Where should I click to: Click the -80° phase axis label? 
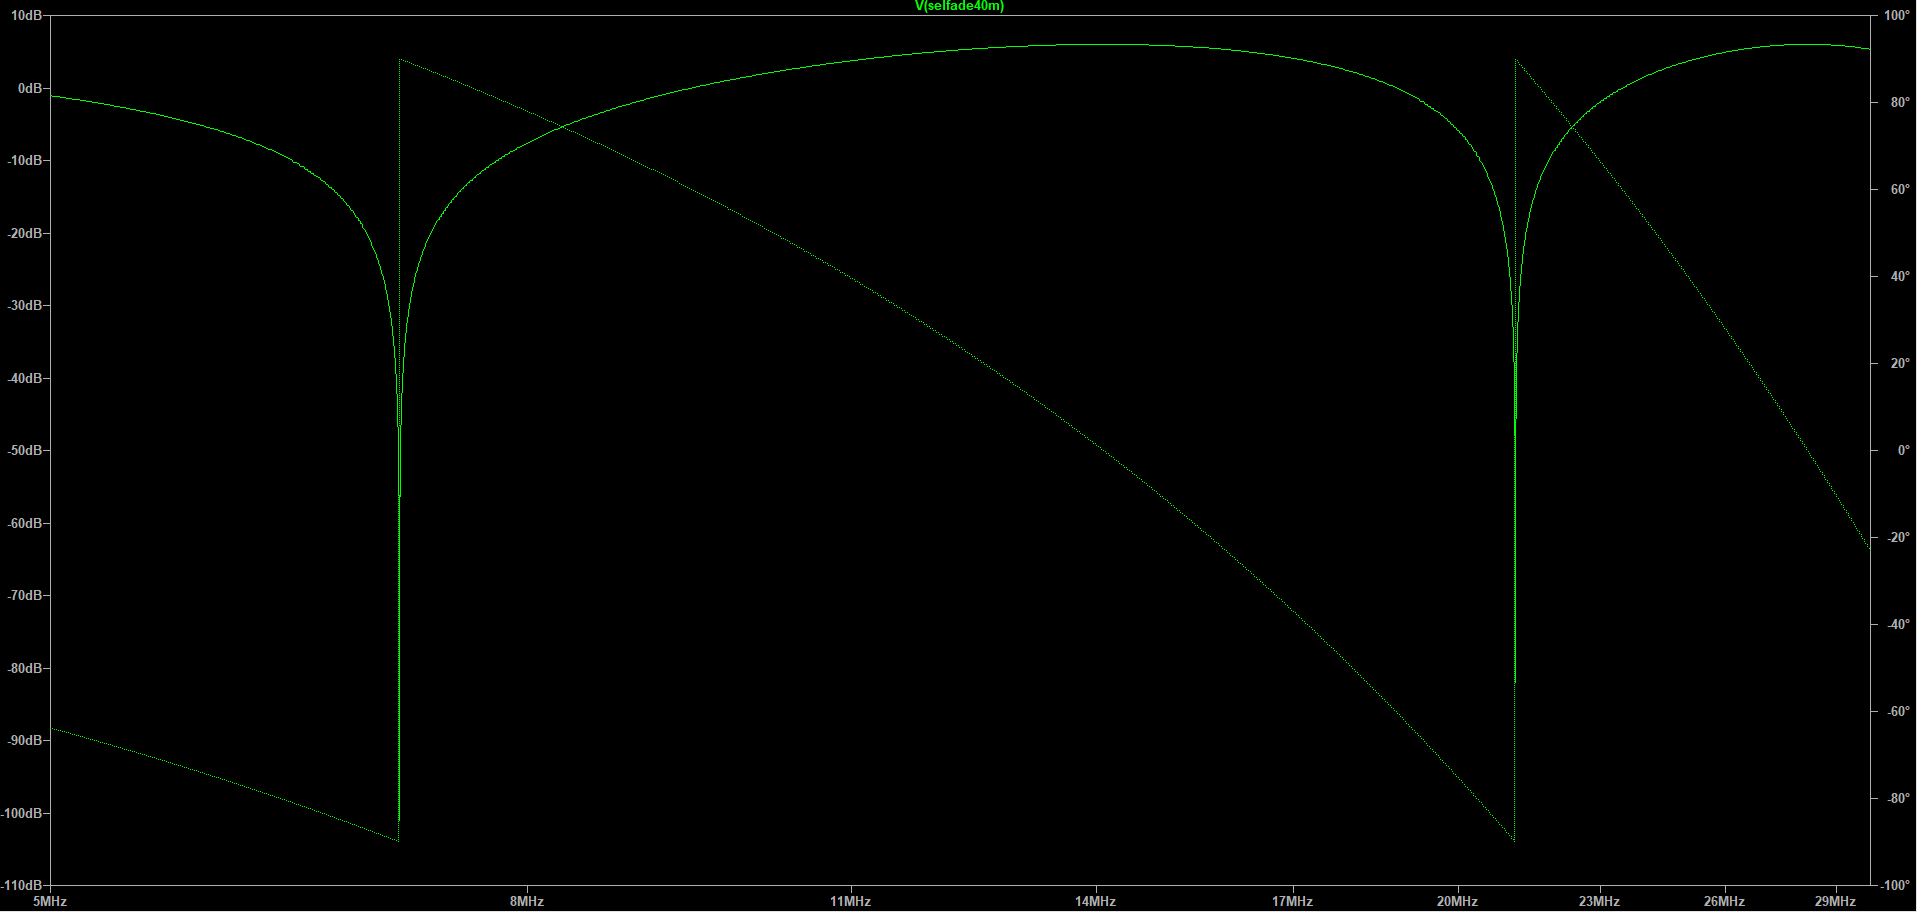click(1898, 799)
